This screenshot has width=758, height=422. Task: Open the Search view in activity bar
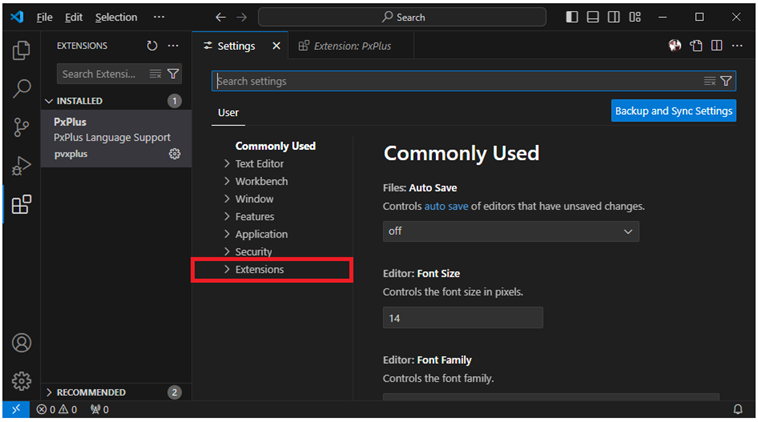(x=21, y=89)
